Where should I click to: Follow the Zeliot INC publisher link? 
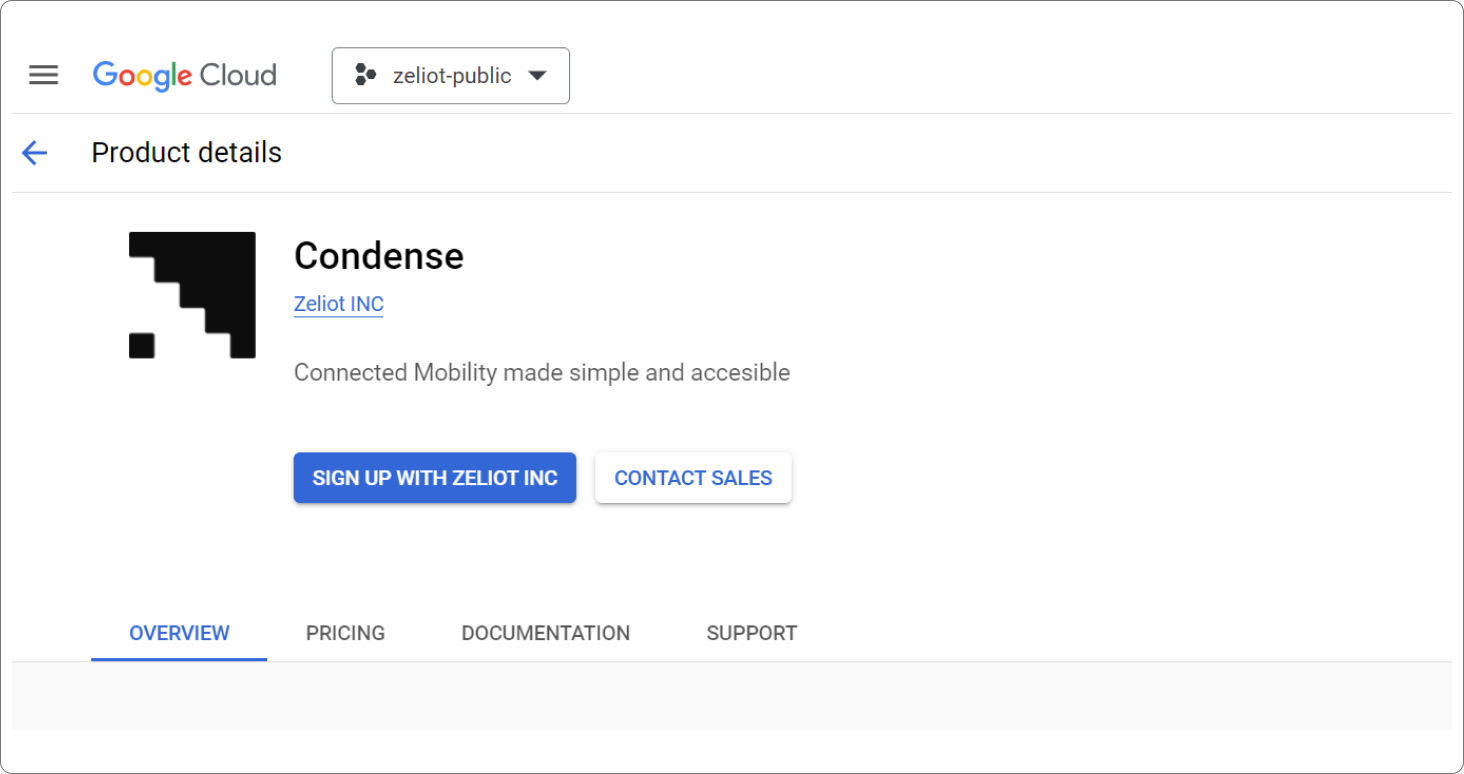click(x=338, y=304)
